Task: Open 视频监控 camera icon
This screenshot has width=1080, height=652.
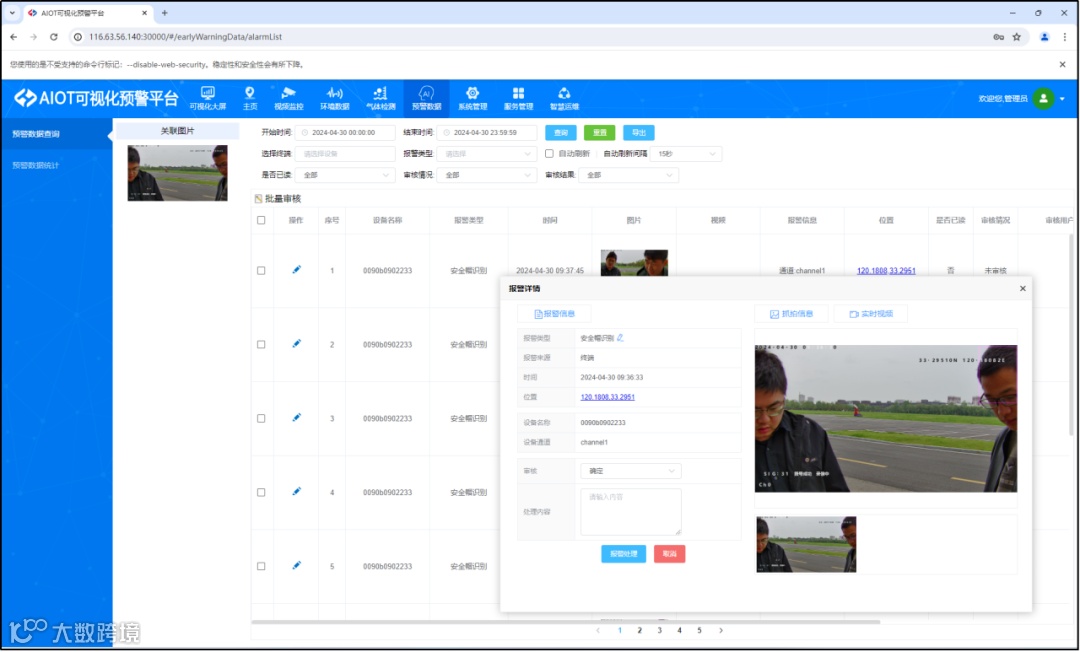Action: [289, 98]
